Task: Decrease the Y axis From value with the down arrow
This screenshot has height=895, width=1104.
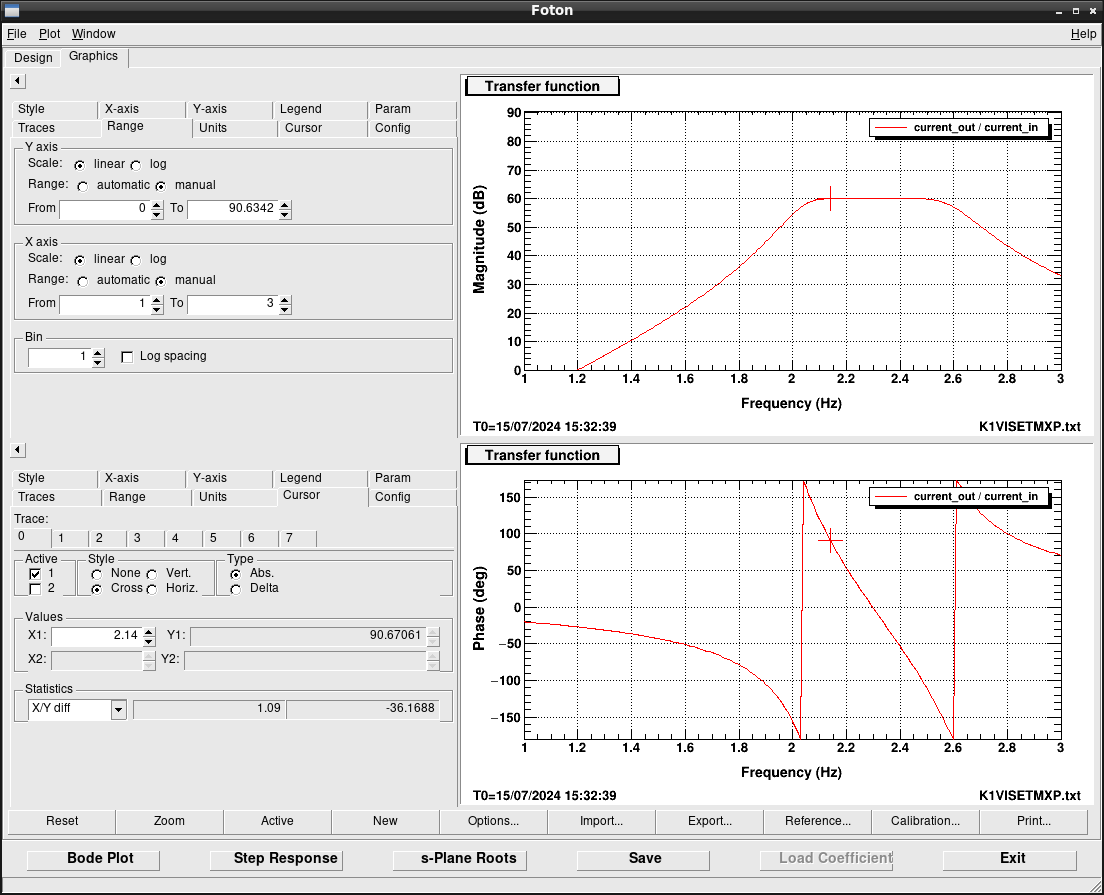Action: pyautogui.click(x=157, y=214)
